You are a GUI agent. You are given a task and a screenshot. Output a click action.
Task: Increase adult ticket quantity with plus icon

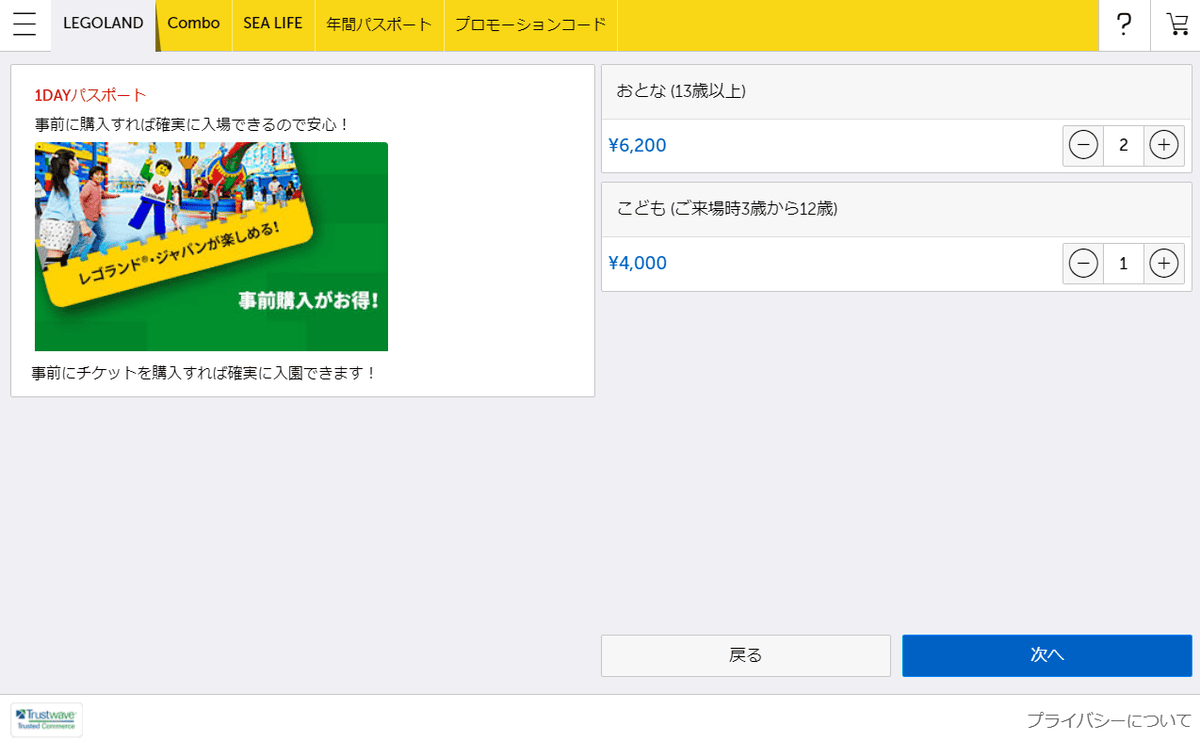click(x=1163, y=145)
